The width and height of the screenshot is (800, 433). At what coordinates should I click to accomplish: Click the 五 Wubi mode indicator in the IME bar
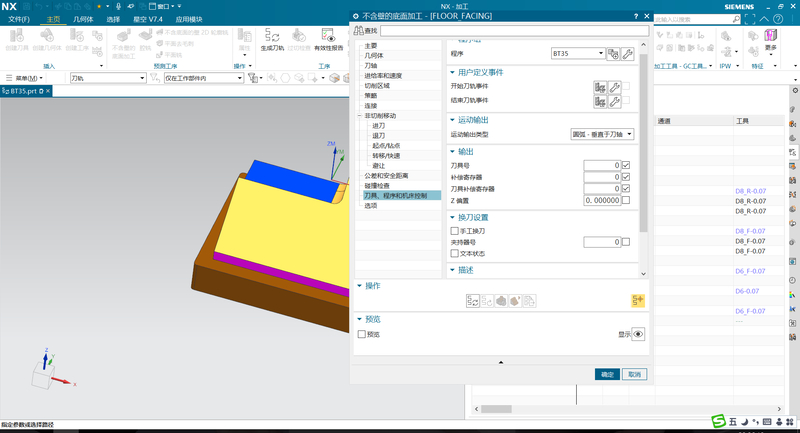pos(733,422)
